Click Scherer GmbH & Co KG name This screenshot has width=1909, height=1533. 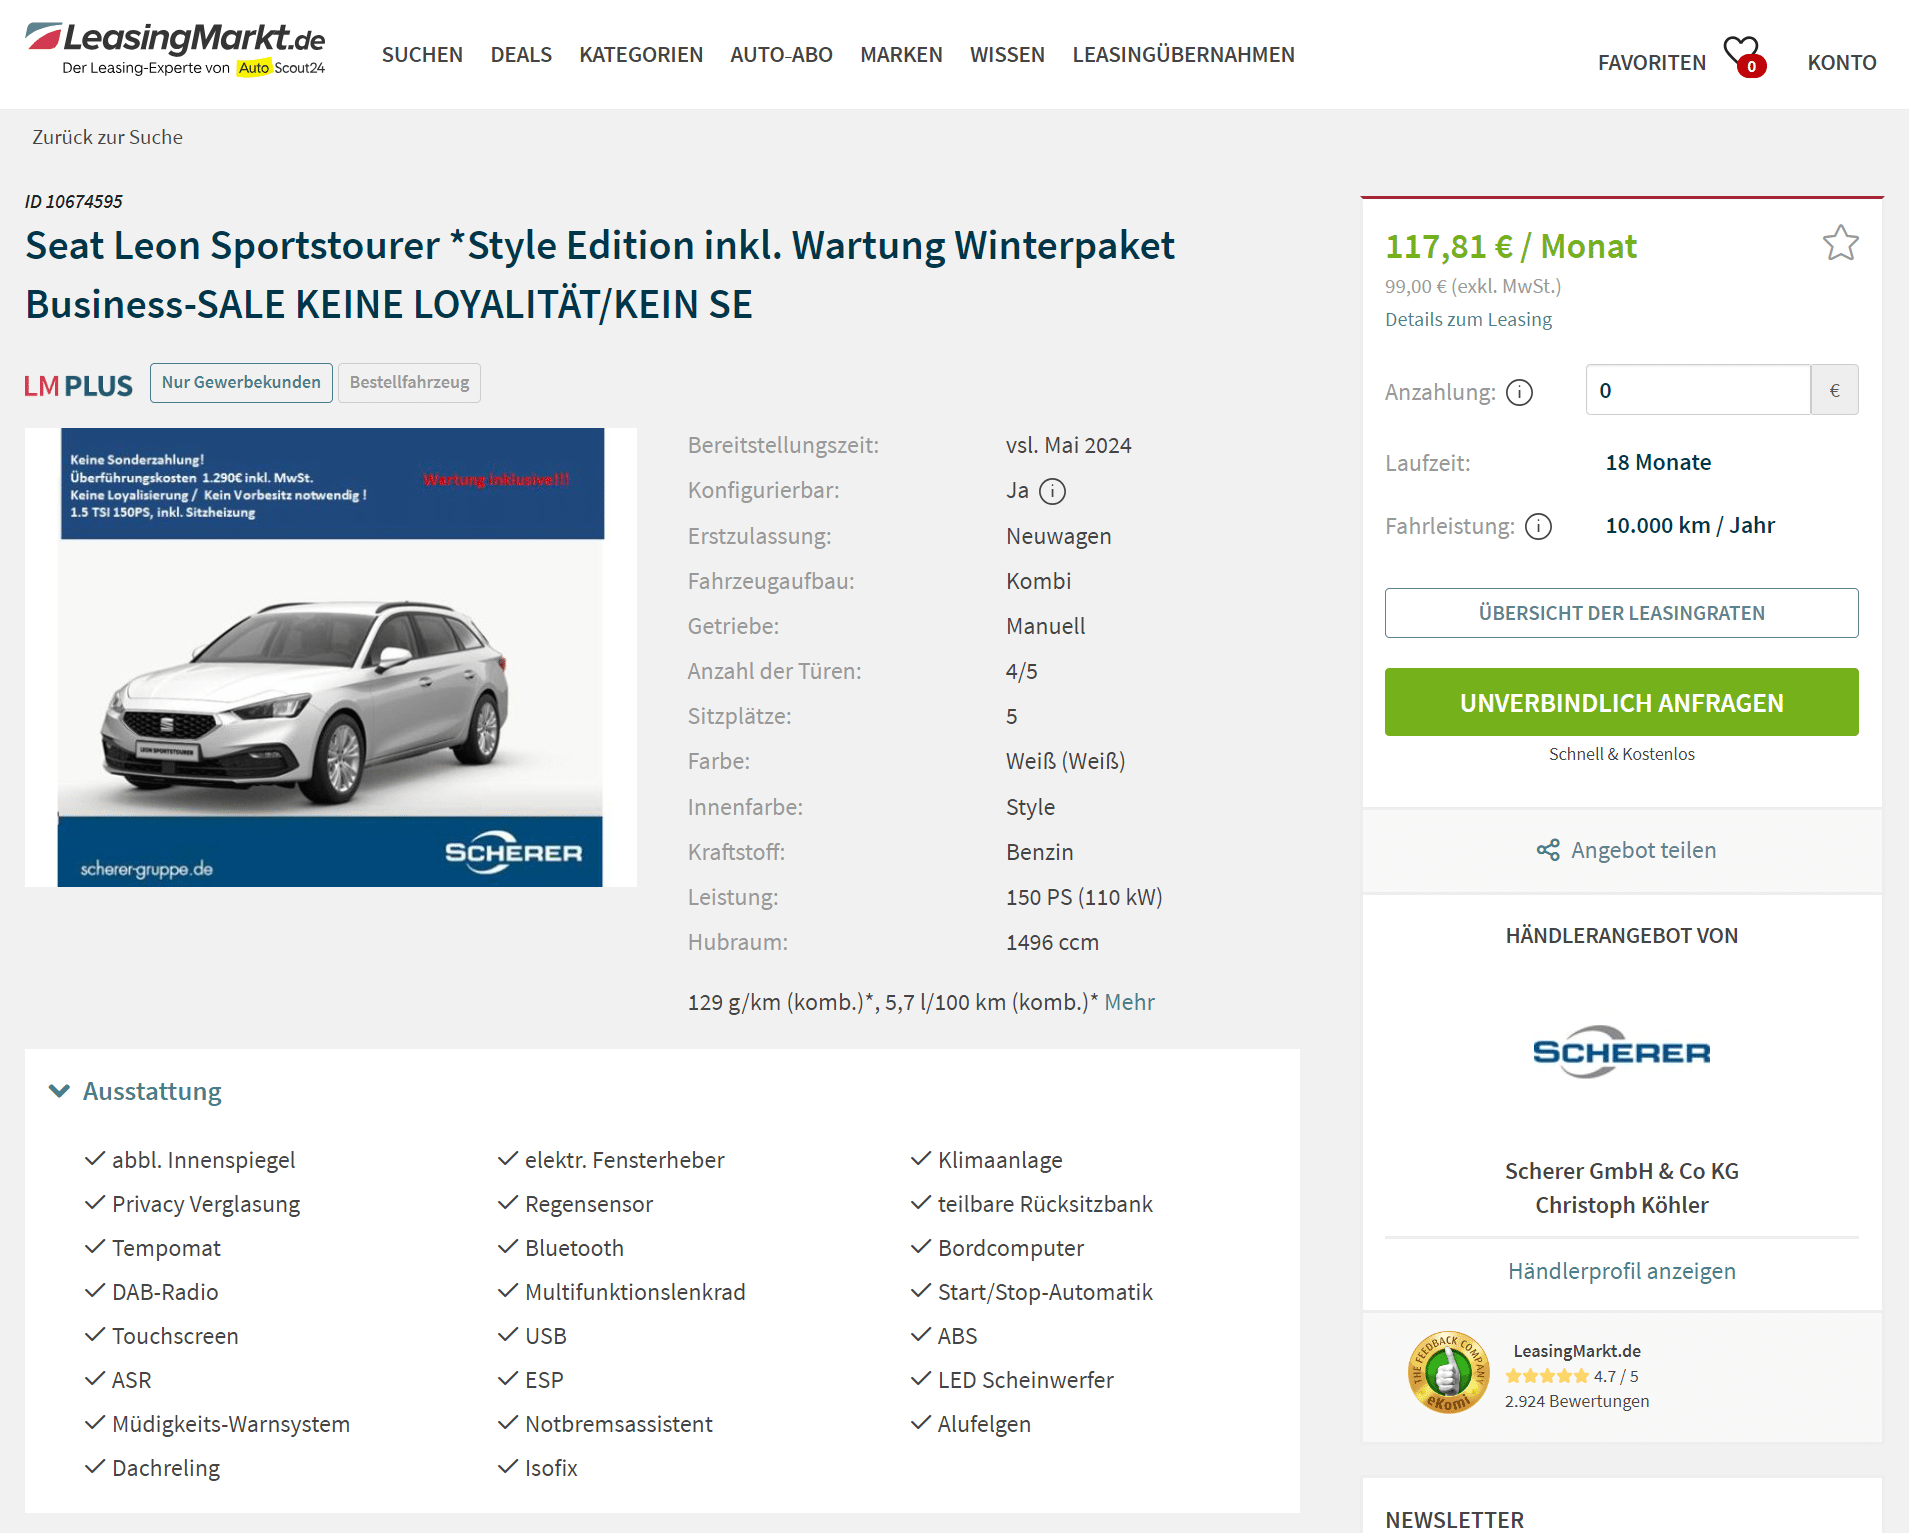[x=1621, y=1171]
